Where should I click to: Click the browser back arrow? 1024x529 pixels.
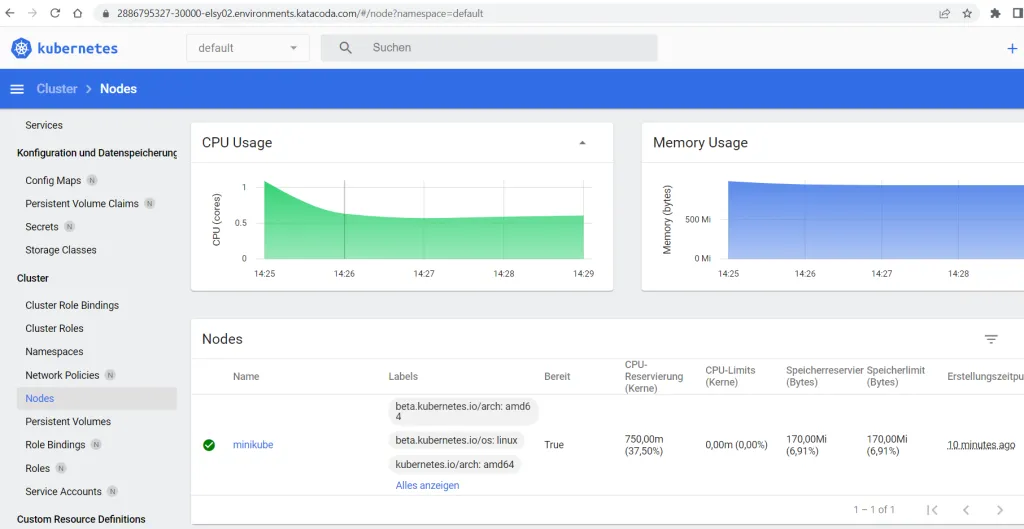(x=10, y=13)
